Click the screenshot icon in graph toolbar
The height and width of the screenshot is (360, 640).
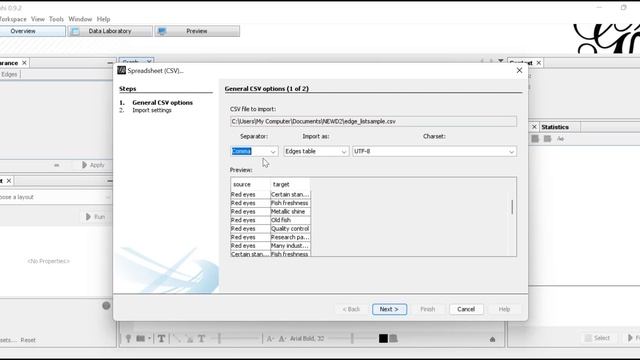pyautogui.click(x=140, y=338)
